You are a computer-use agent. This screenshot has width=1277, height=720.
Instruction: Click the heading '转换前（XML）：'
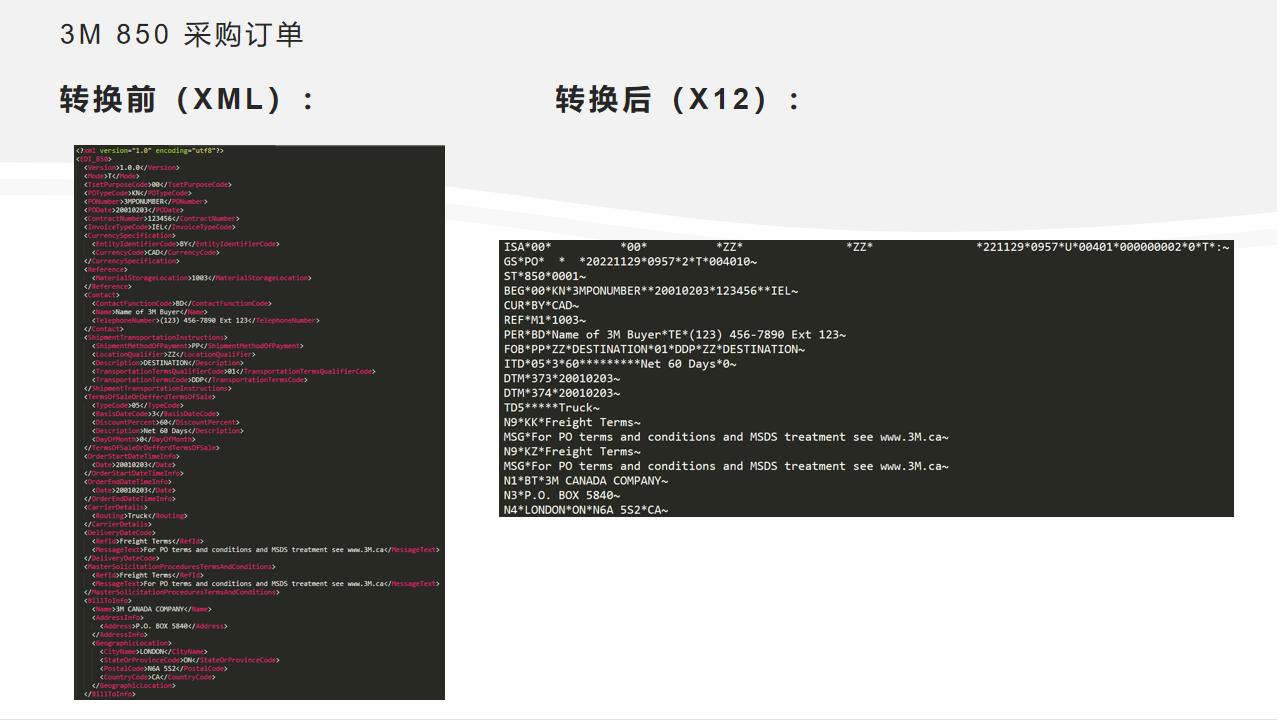[x=188, y=100]
